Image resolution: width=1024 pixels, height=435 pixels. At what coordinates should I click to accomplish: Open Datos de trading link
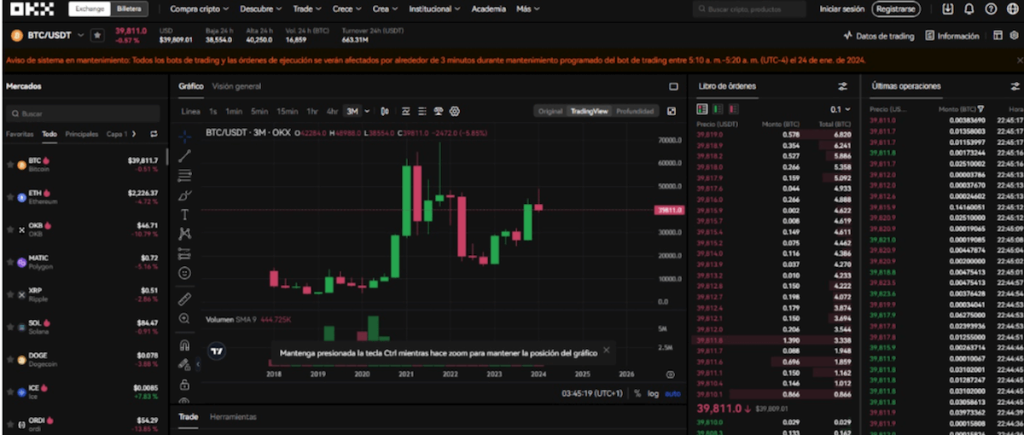click(879, 36)
